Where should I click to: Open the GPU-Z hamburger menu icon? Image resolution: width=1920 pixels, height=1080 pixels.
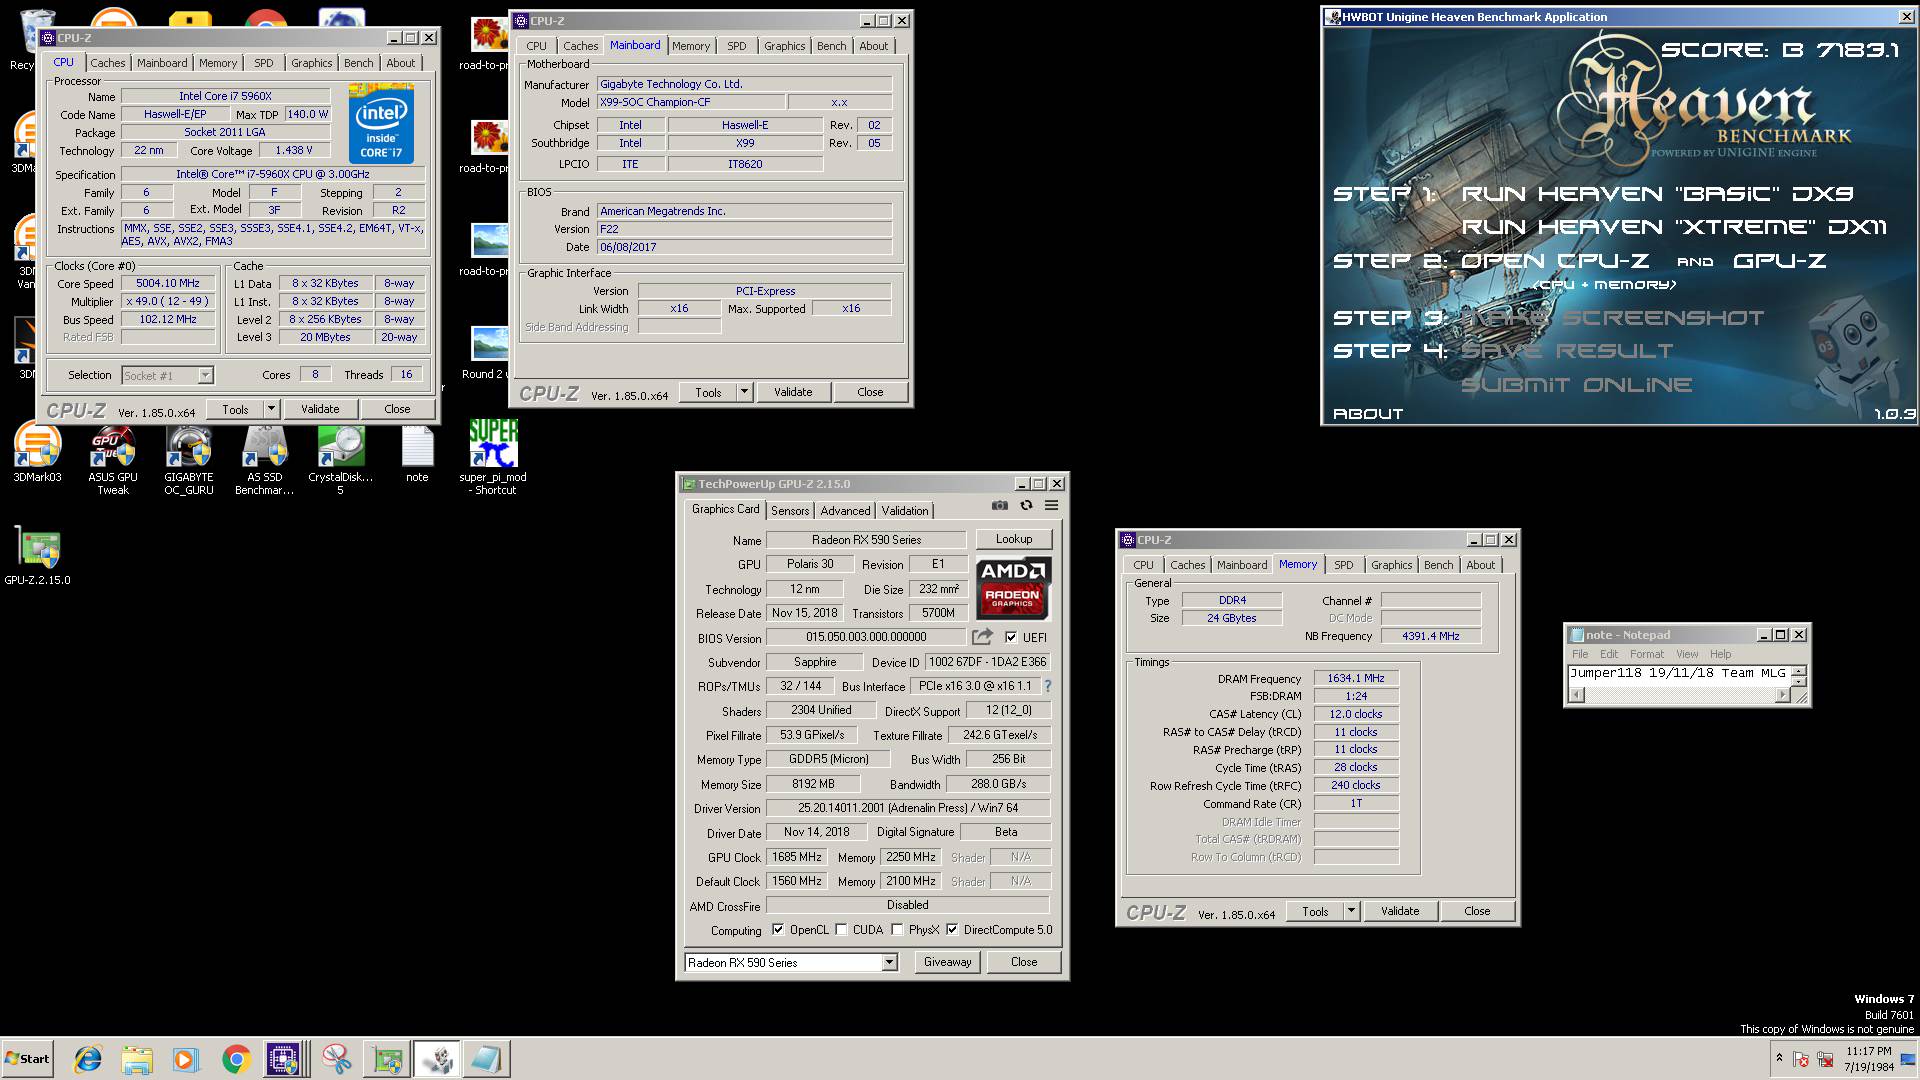click(x=1052, y=506)
